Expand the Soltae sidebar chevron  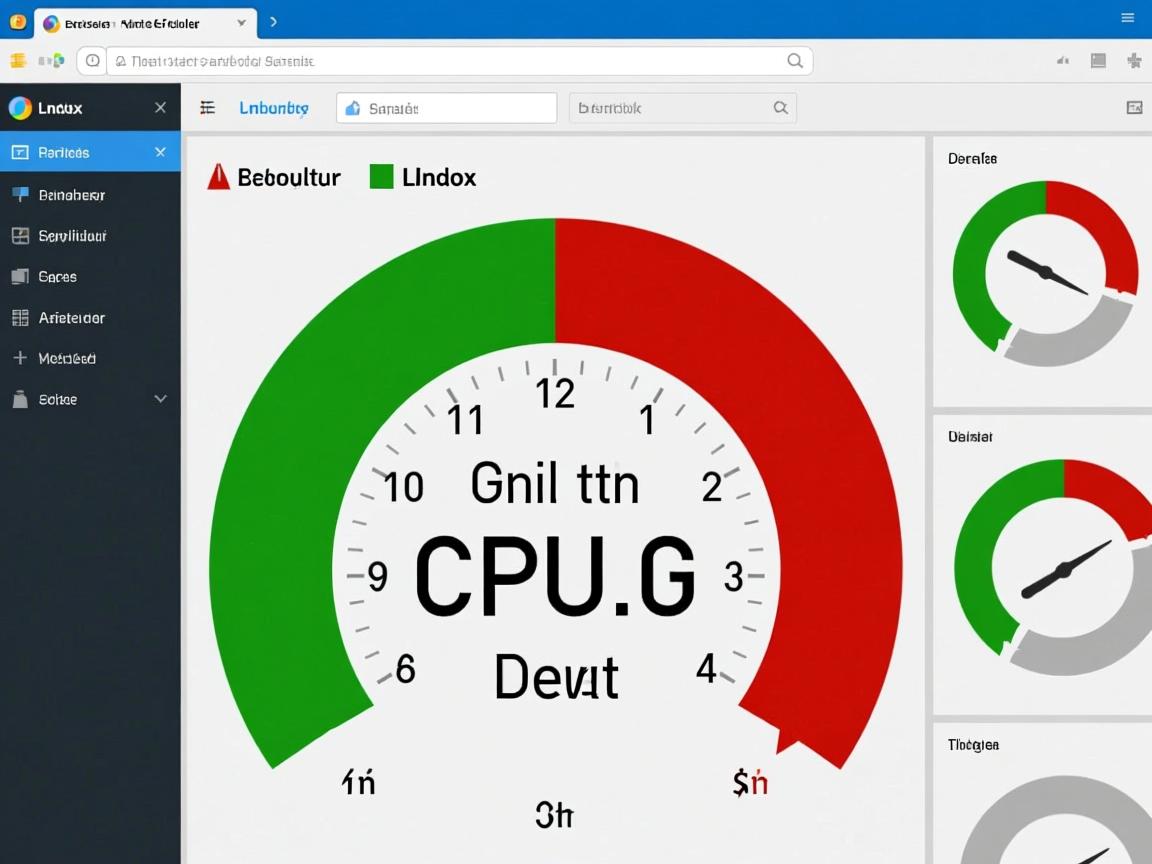pyautogui.click(x=160, y=398)
